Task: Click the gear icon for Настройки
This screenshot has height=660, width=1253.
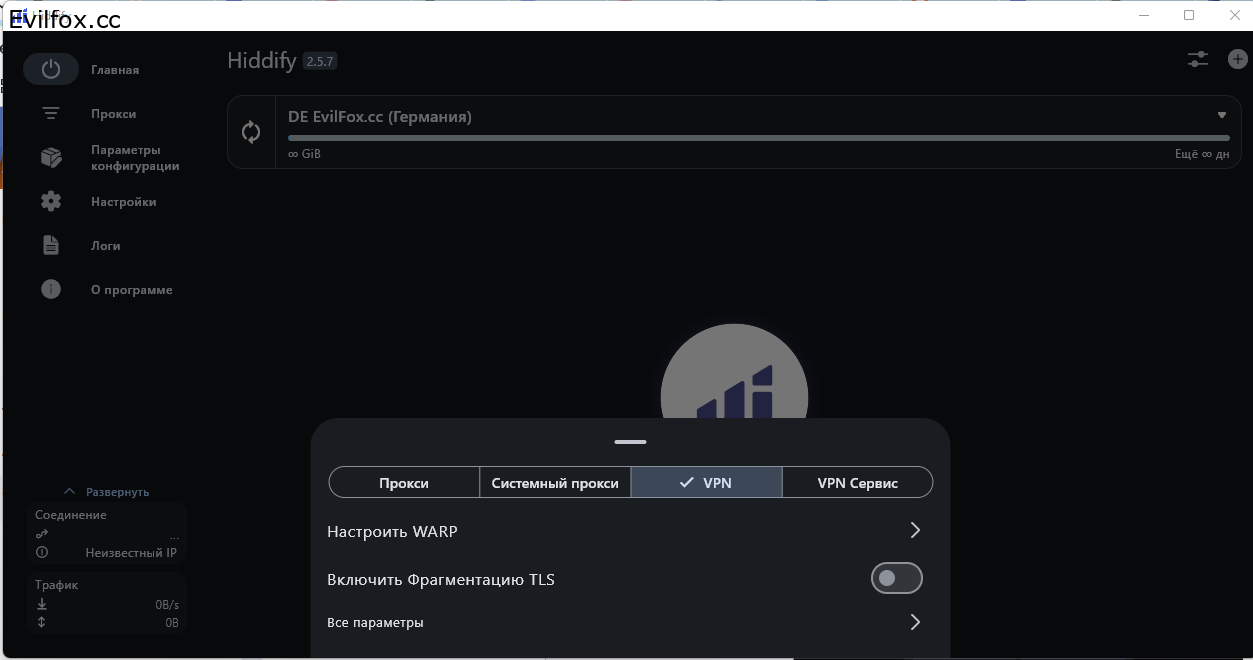Action: coord(51,202)
